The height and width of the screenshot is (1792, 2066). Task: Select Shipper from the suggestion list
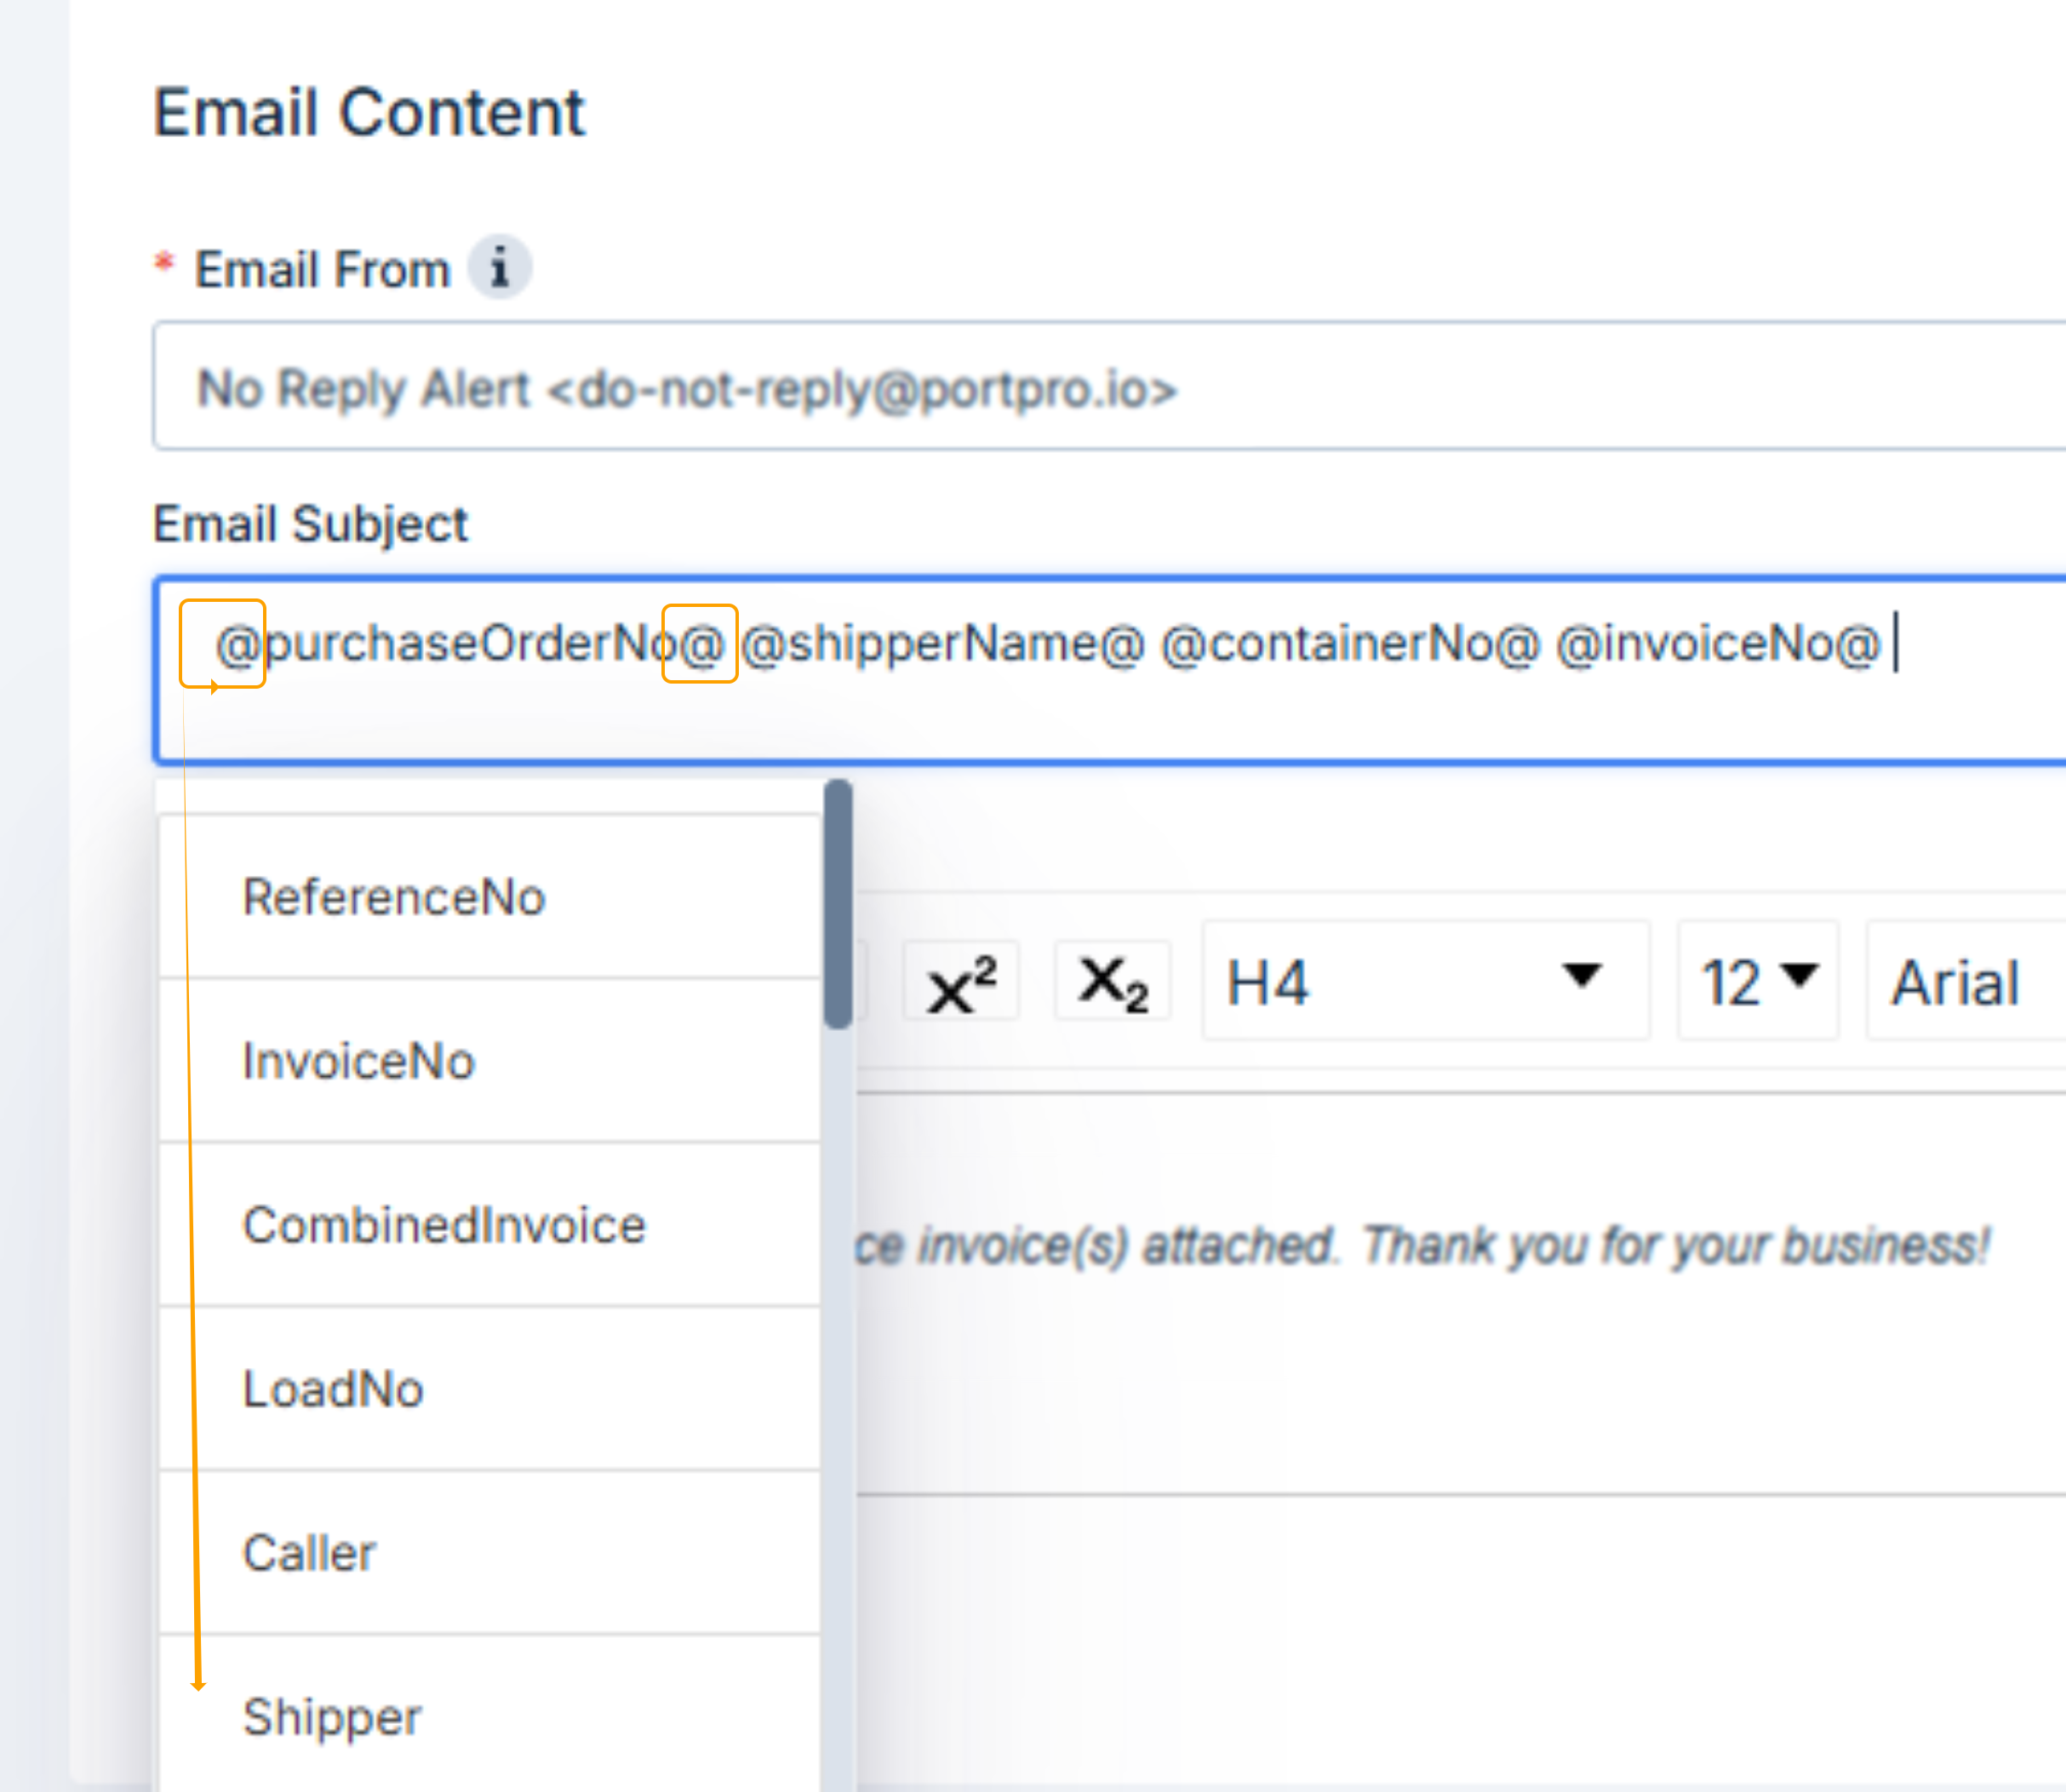tap(332, 1717)
